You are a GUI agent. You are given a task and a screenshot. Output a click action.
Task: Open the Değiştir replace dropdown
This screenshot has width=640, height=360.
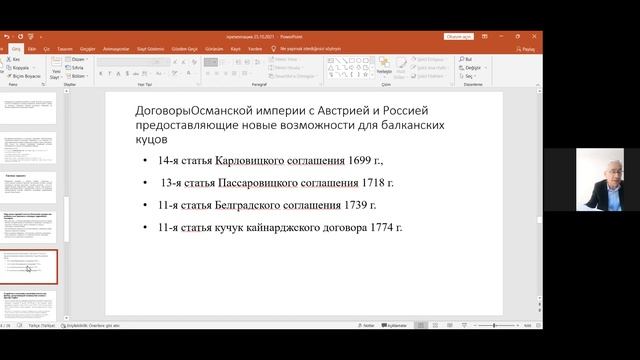[473, 68]
